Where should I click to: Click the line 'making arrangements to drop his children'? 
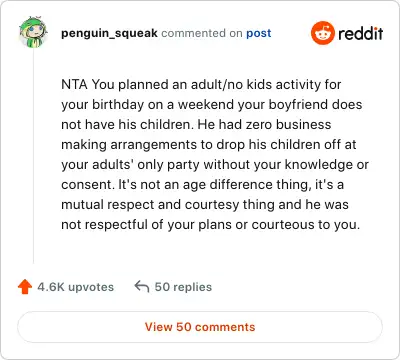(209, 144)
